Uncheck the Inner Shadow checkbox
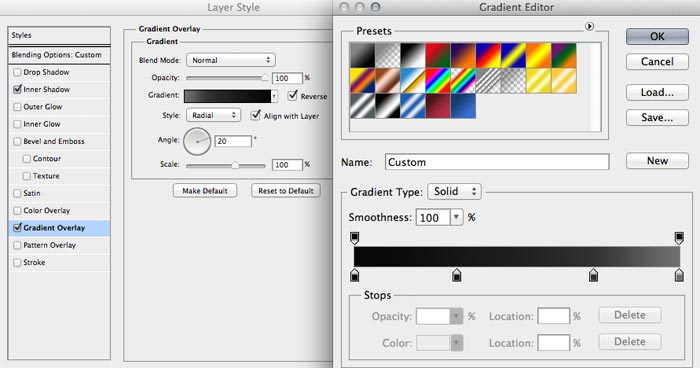 coord(17,89)
